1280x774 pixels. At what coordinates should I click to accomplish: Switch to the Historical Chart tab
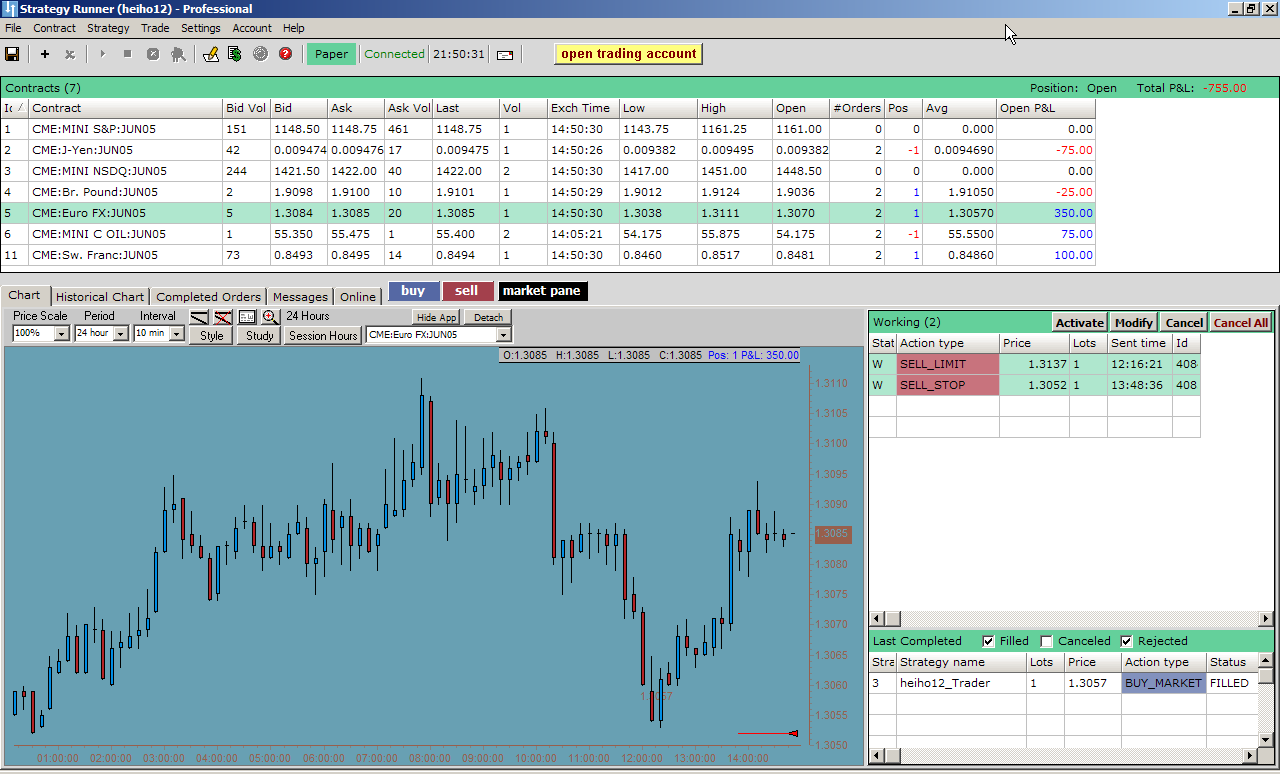tap(100, 297)
